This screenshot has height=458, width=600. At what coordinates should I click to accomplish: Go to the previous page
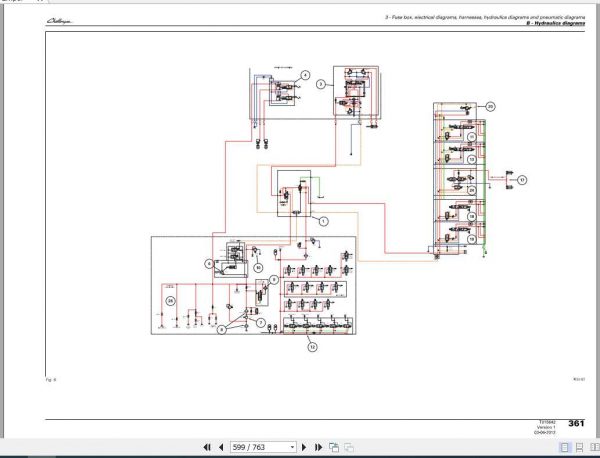tap(221, 447)
